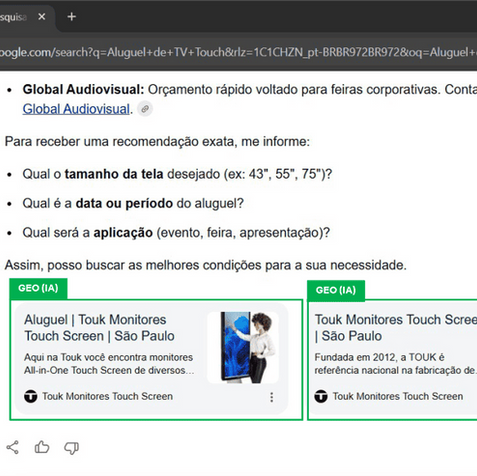The image size is (477, 476).
Task: Click the bold 'Global Audiovisual:' heading text
Action: [83, 89]
